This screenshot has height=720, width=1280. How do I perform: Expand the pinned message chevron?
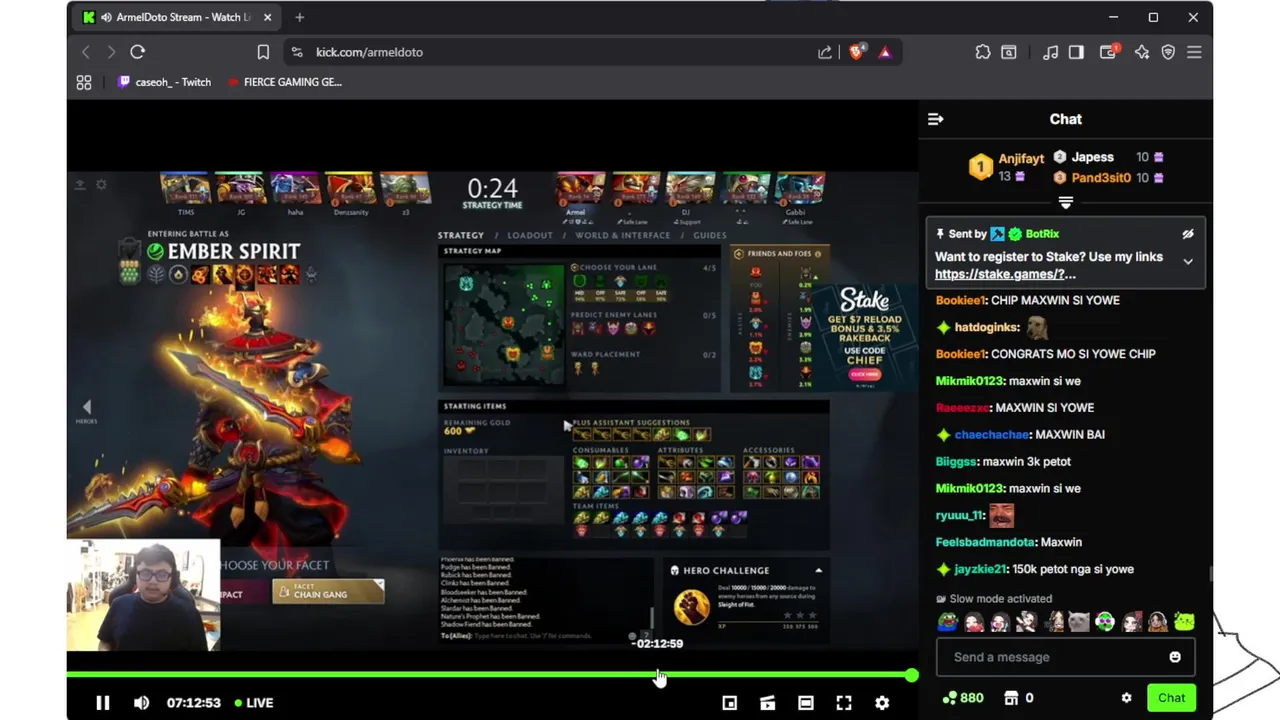[1188, 261]
